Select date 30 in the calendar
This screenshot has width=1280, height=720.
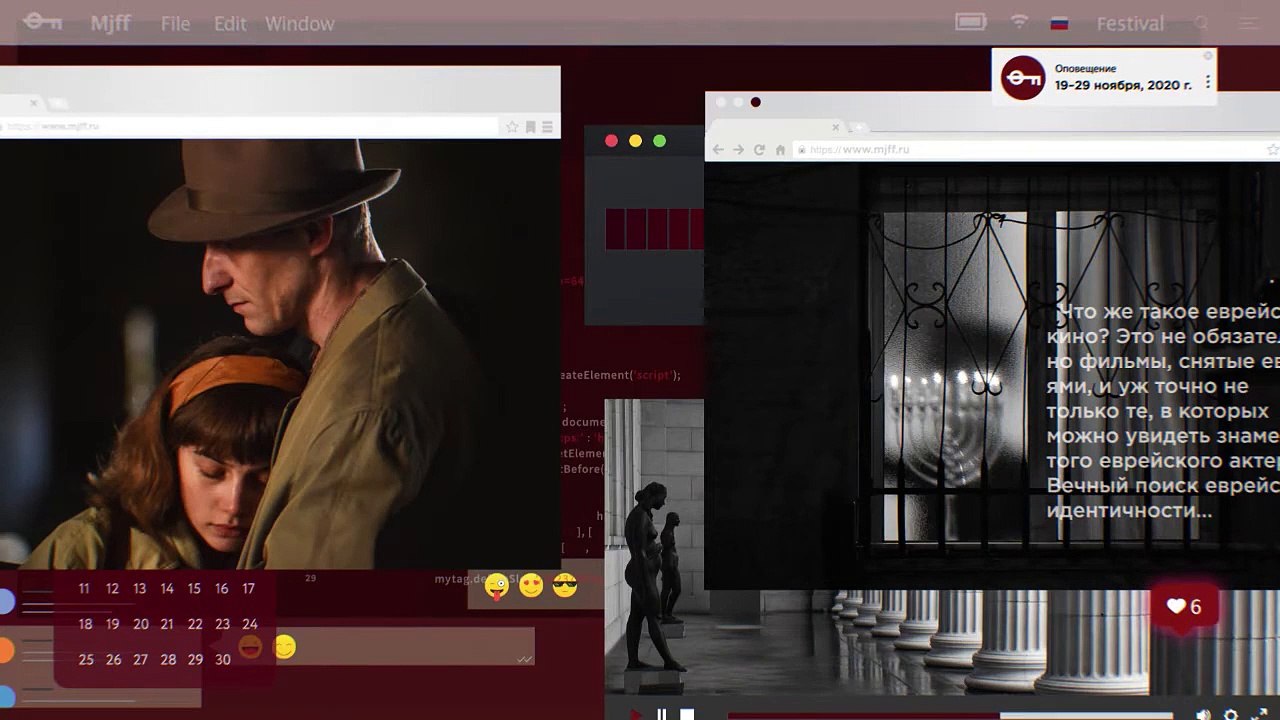click(222, 660)
